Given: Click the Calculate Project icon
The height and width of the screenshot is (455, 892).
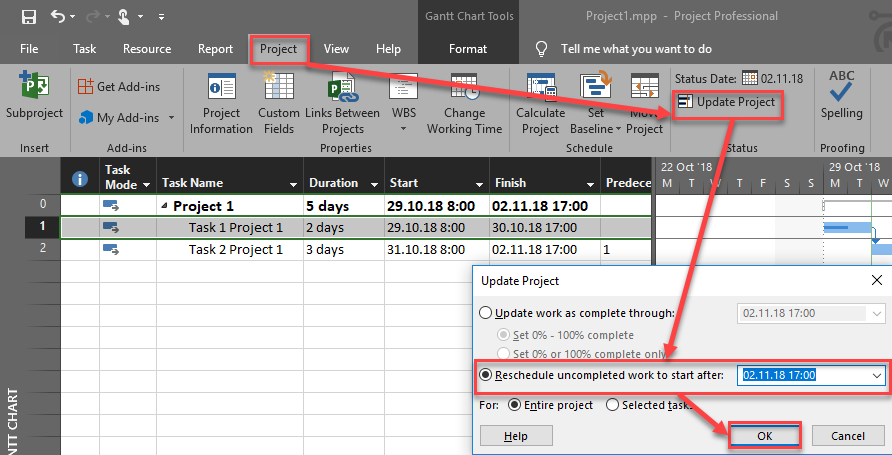Looking at the screenshot, I should [540, 88].
